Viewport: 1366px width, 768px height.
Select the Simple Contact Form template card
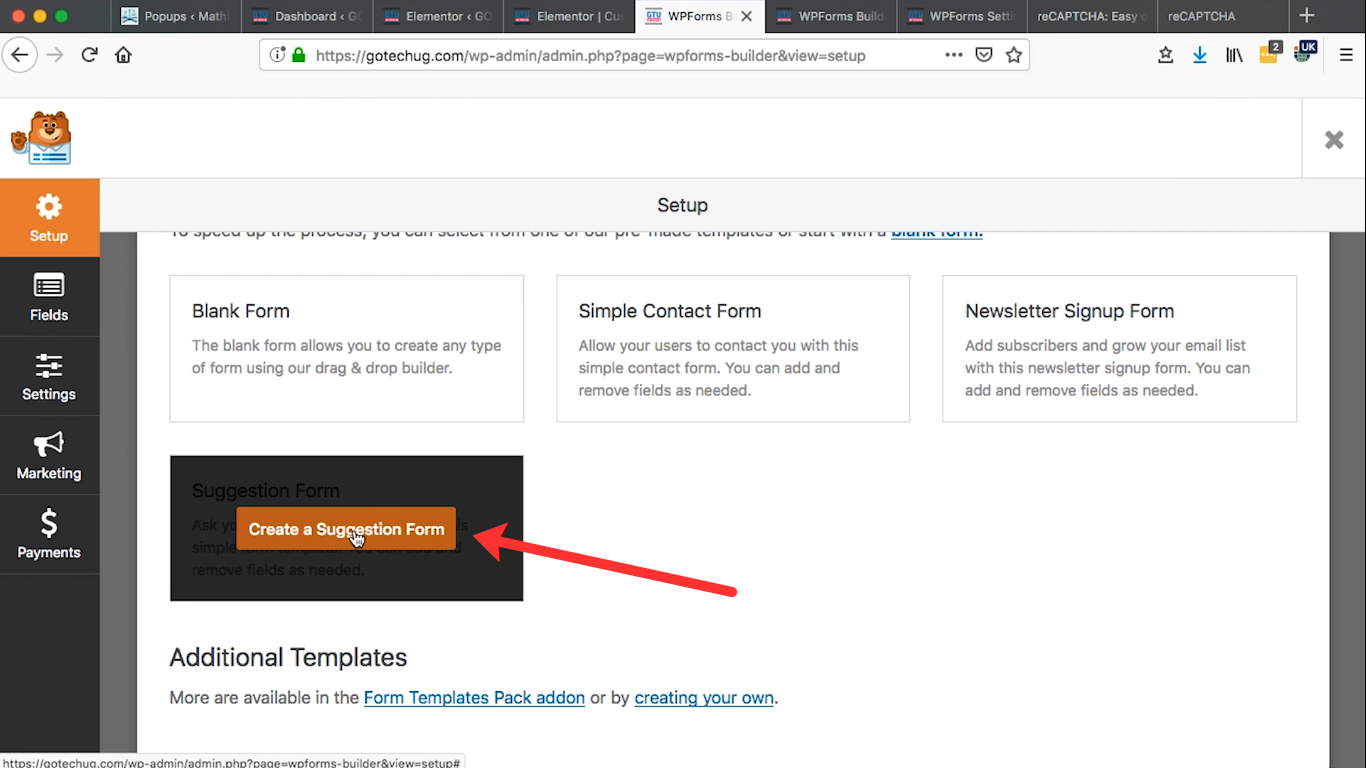[x=733, y=349]
